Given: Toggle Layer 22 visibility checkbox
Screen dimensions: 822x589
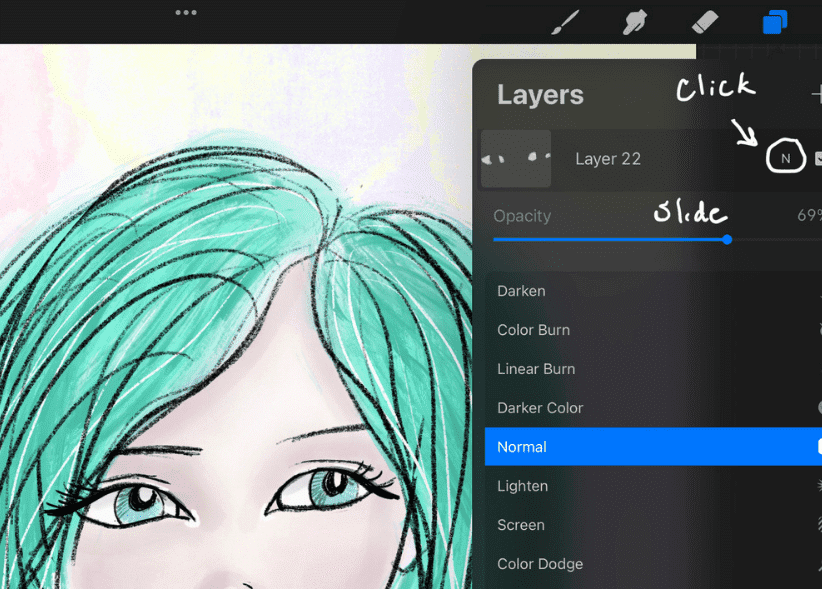Looking at the screenshot, I should tap(818, 158).
